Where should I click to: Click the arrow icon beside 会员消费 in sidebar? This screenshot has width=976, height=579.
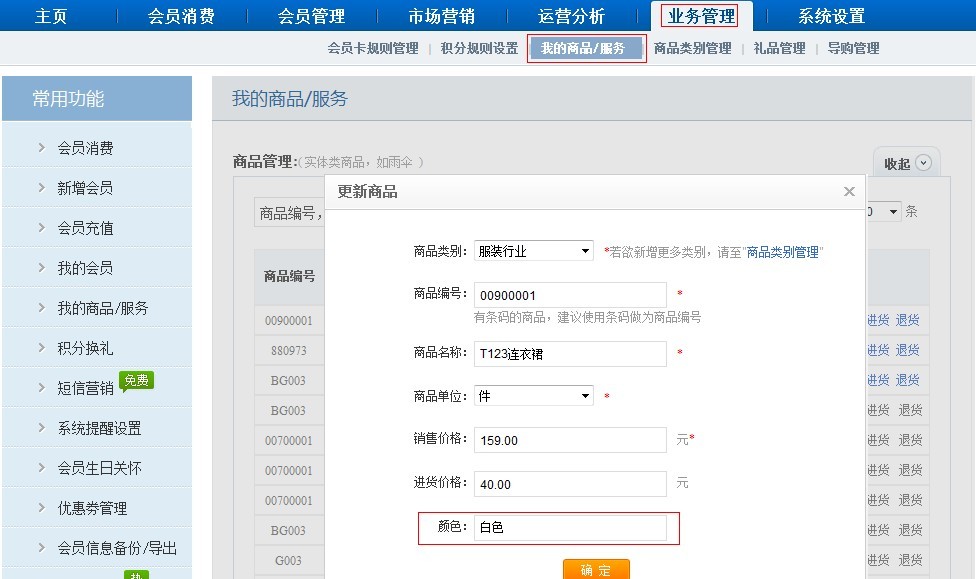41,148
